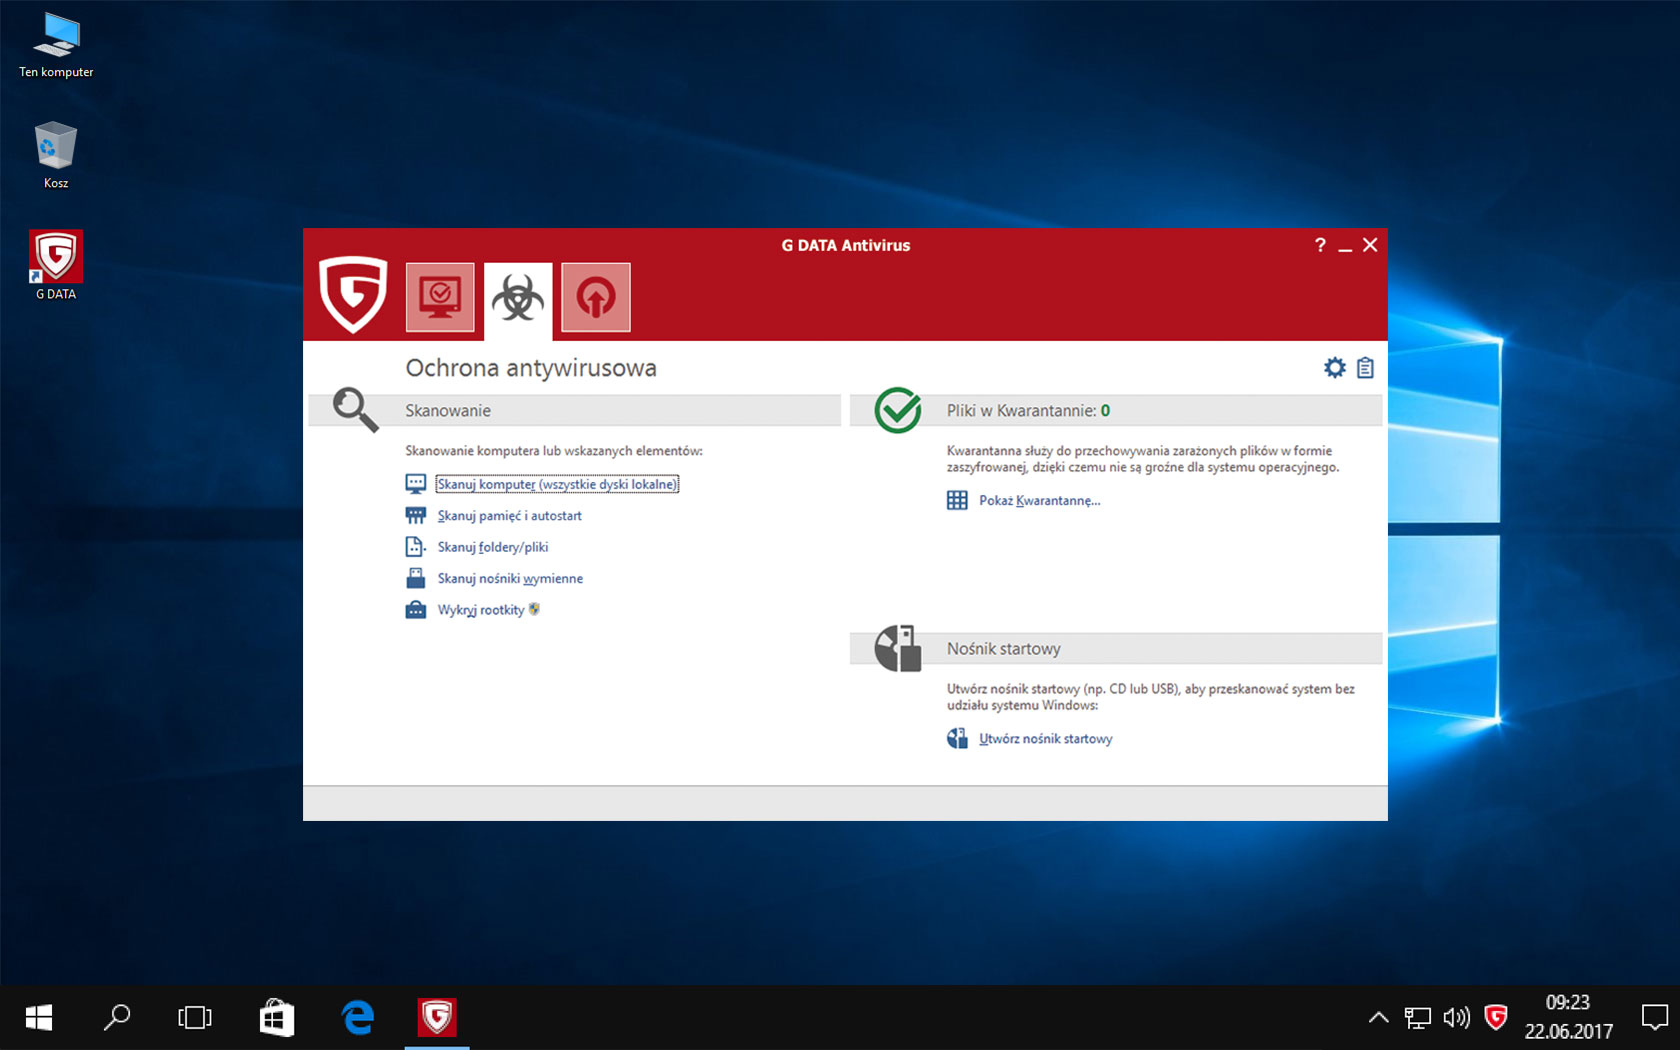Open the Windows Start menu
Screen dimensions: 1680x1050
click(39, 1018)
